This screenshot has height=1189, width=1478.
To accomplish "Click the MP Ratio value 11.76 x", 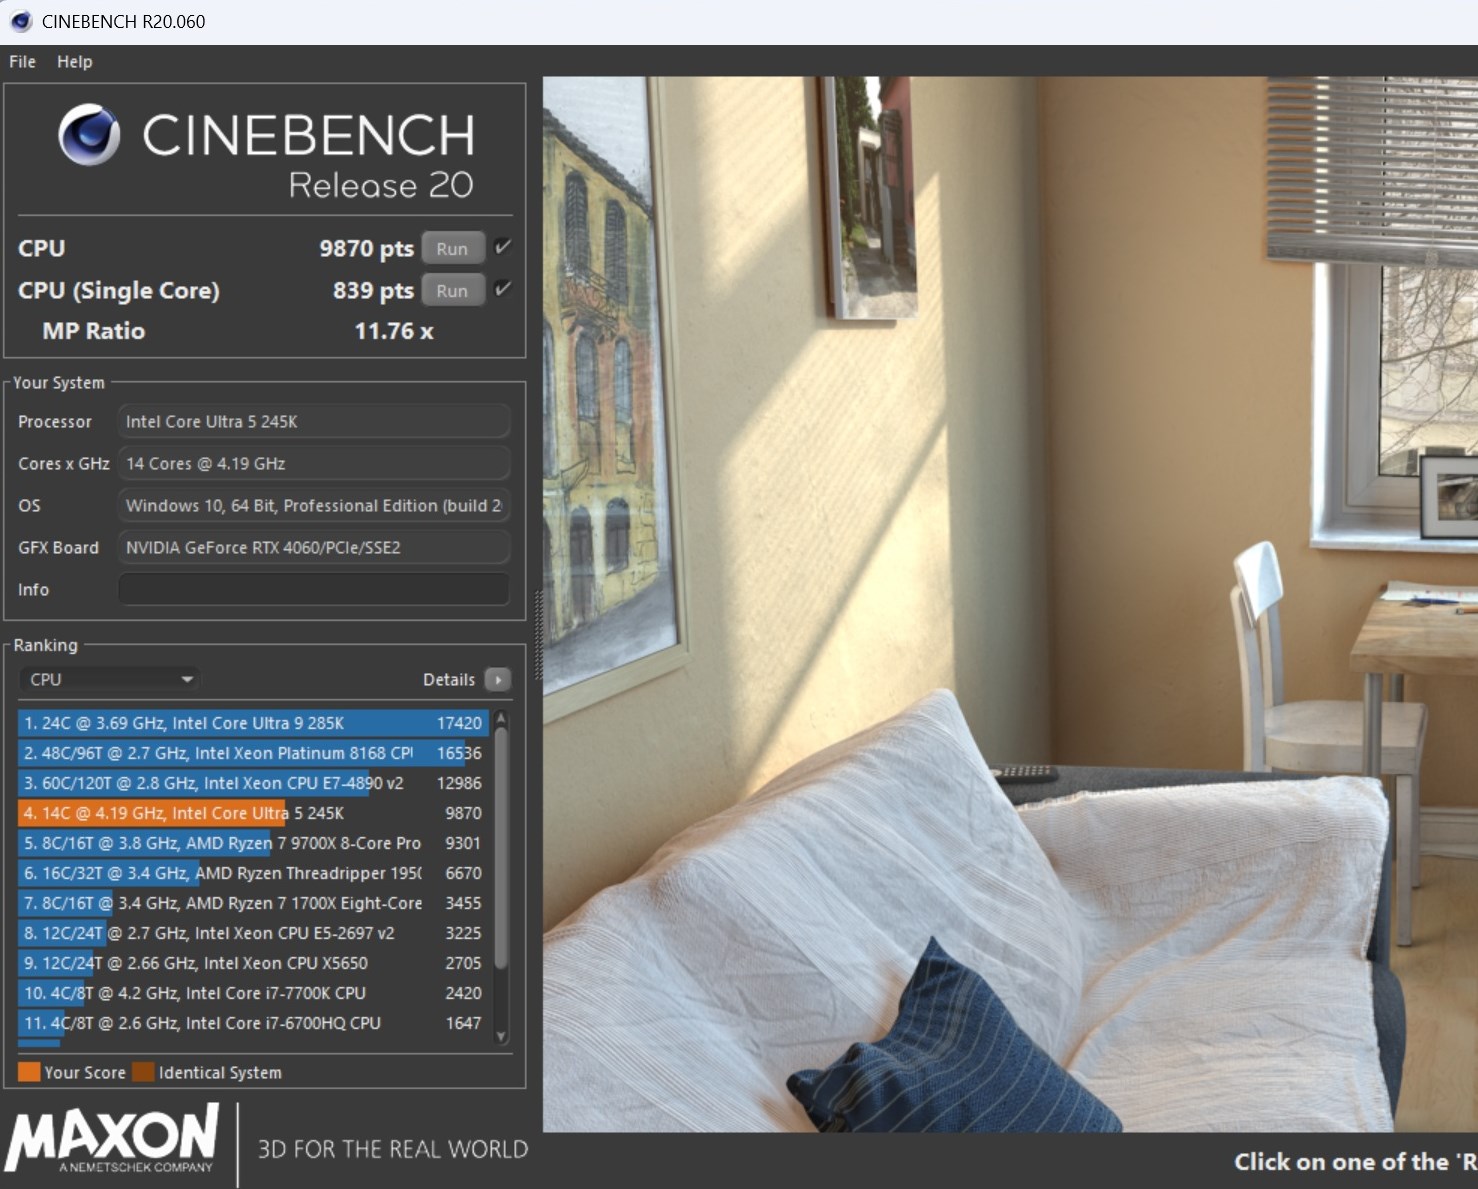I will tap(394, 331).
